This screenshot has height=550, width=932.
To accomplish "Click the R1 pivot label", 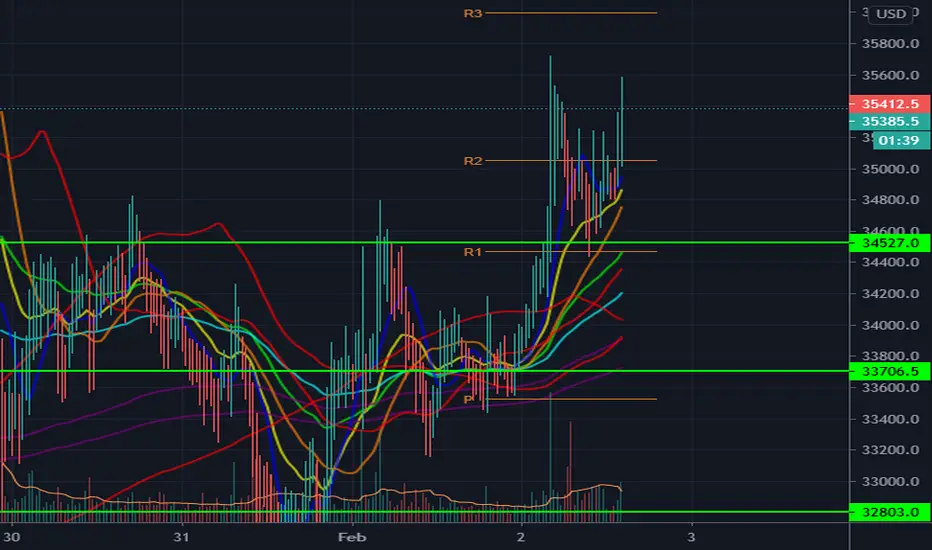I will click(473, 252).
